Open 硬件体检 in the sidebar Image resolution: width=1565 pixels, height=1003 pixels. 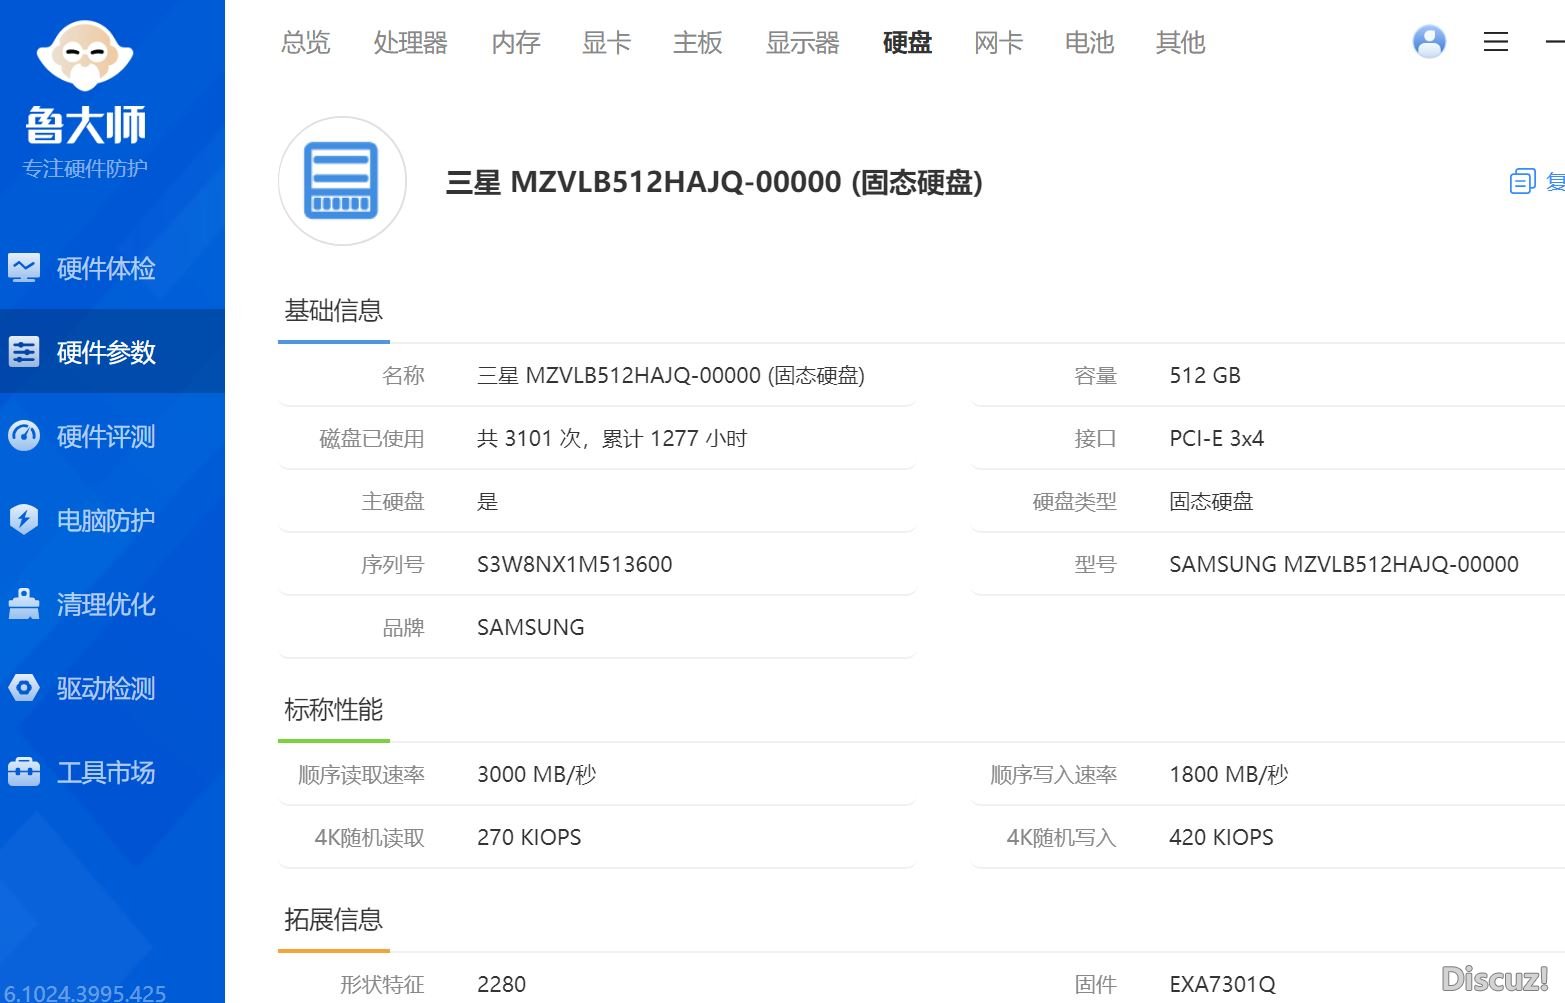coord(112,268)
